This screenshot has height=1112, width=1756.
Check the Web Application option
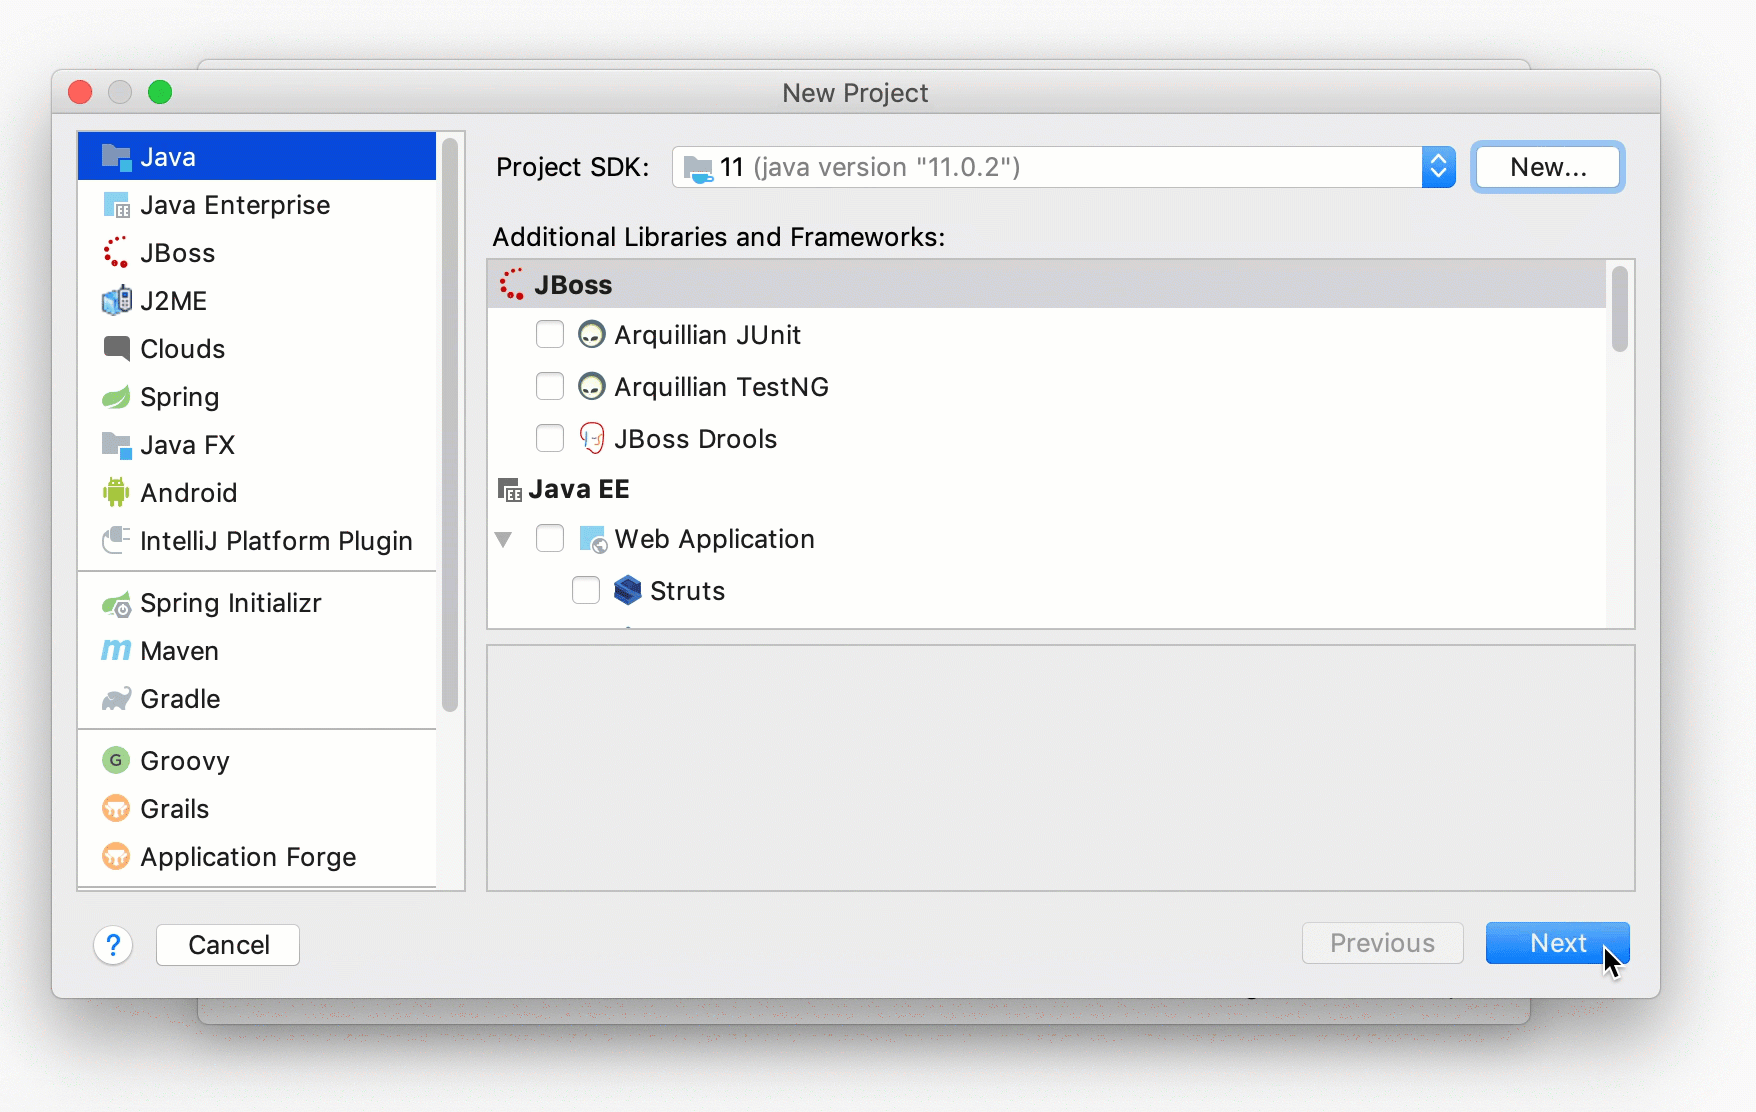pyautogui.click(x=549, y=539)
